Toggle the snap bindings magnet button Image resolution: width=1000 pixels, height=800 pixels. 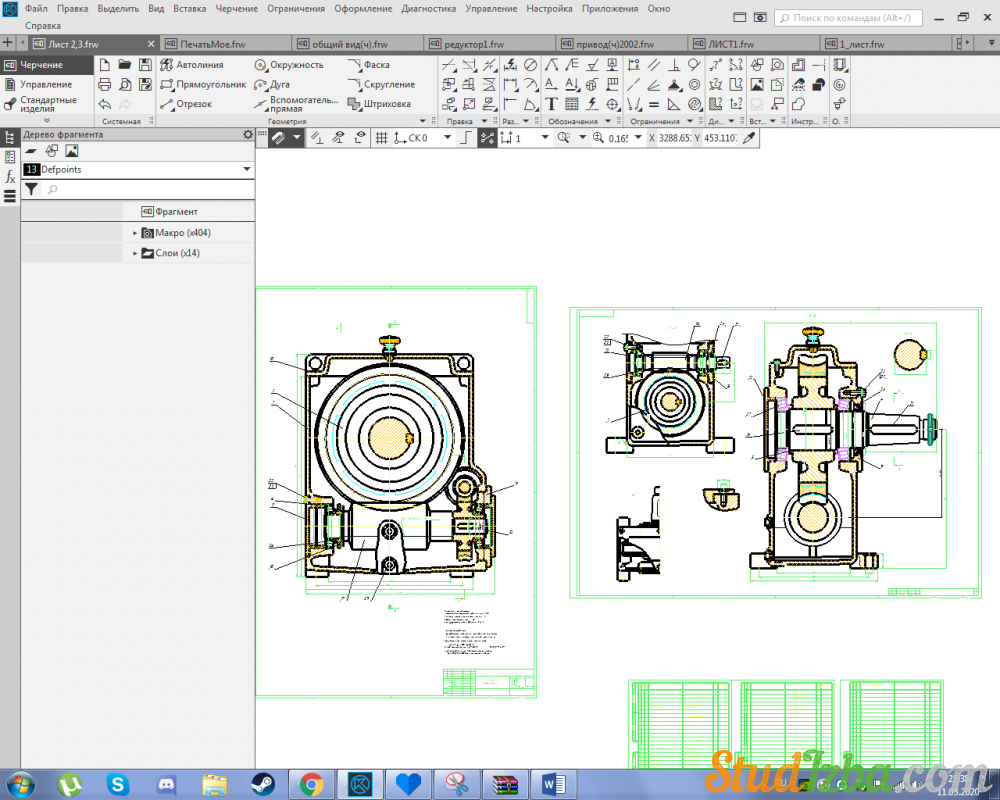click(279, 138)
